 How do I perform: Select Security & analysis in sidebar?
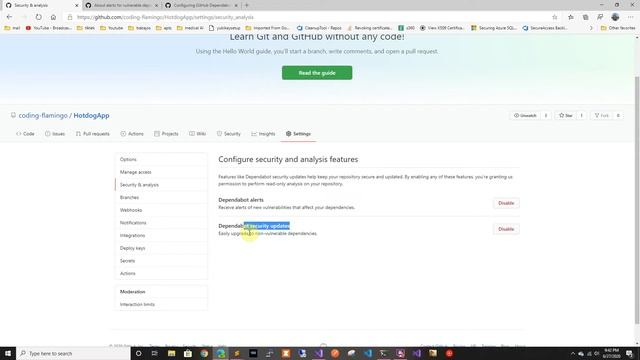pos(161,184)
